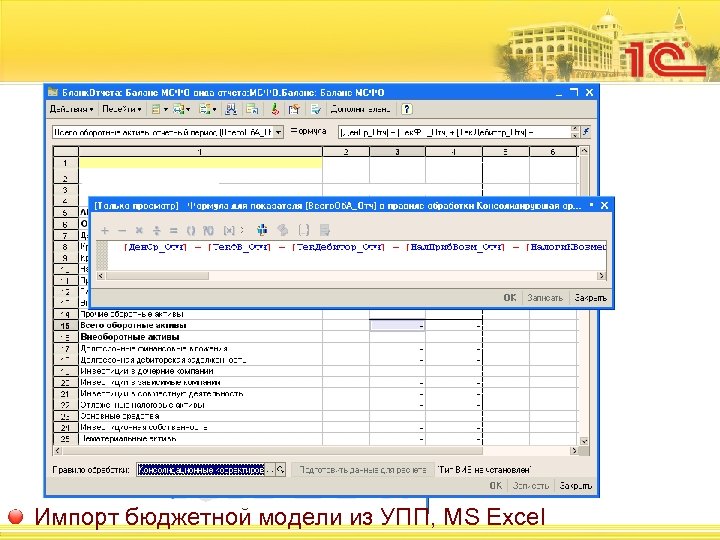Viewport: 720px width, 540px height.
Task: Click the first list-style toolbar icon after Перейти
Action: click(156, 109)
